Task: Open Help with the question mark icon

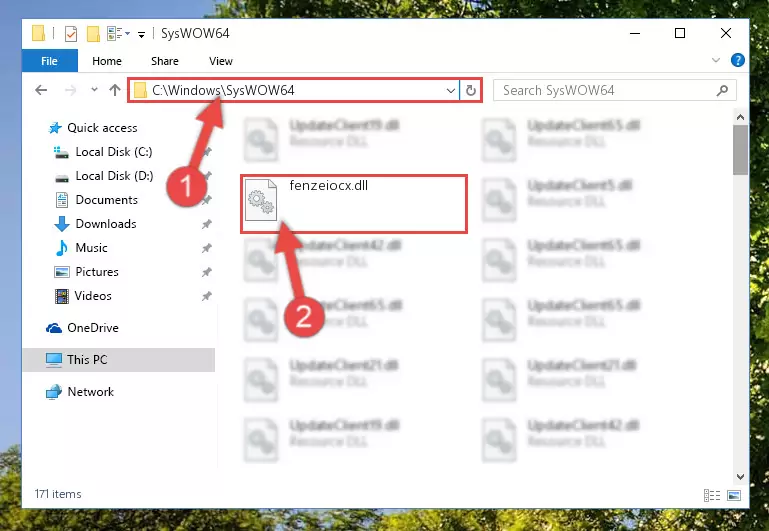Action: click(x=738, y=60)
